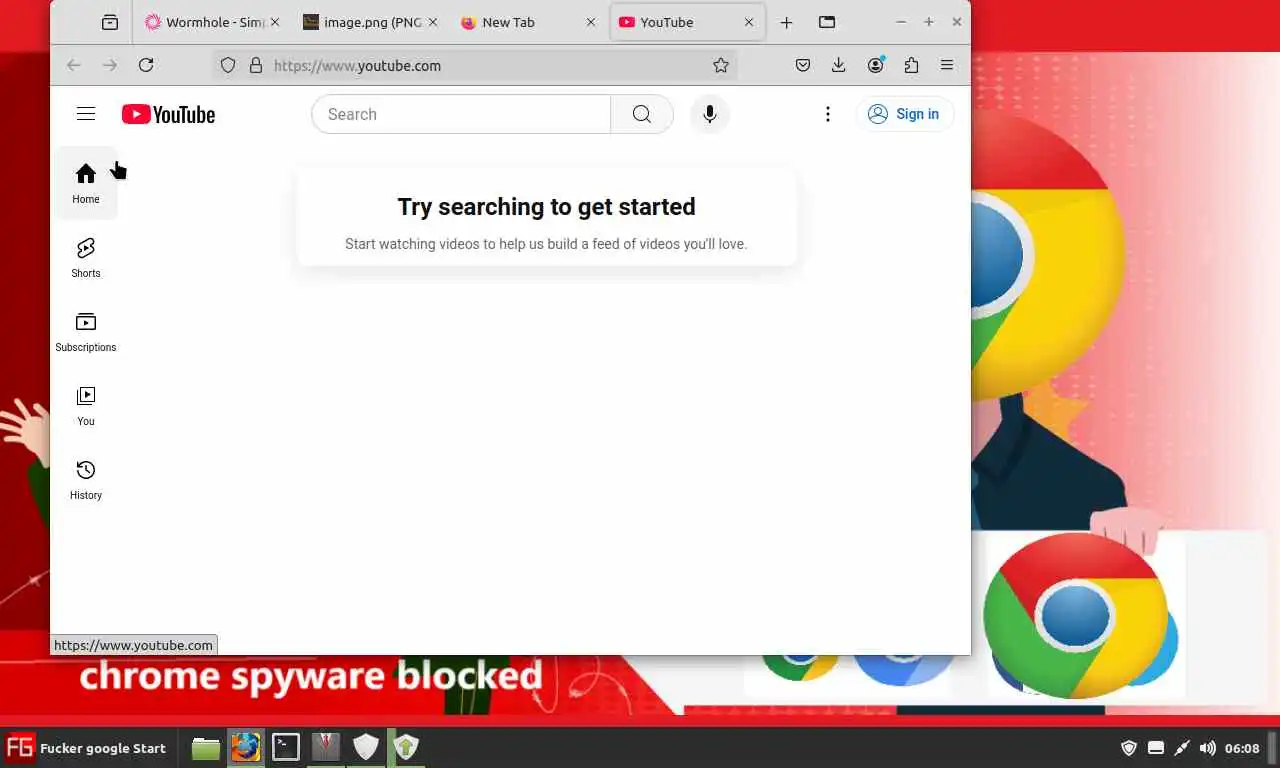Open the green file manager folder in taskbar
1280x768 pixels.
coord(206,747)
